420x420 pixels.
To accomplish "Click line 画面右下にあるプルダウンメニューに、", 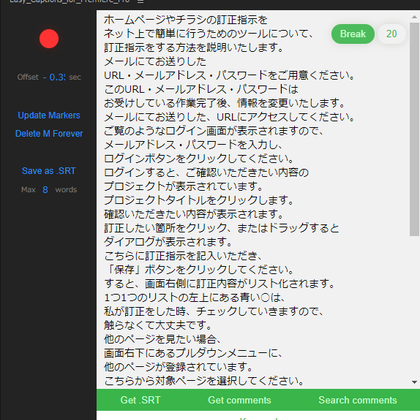I will 193,353.
